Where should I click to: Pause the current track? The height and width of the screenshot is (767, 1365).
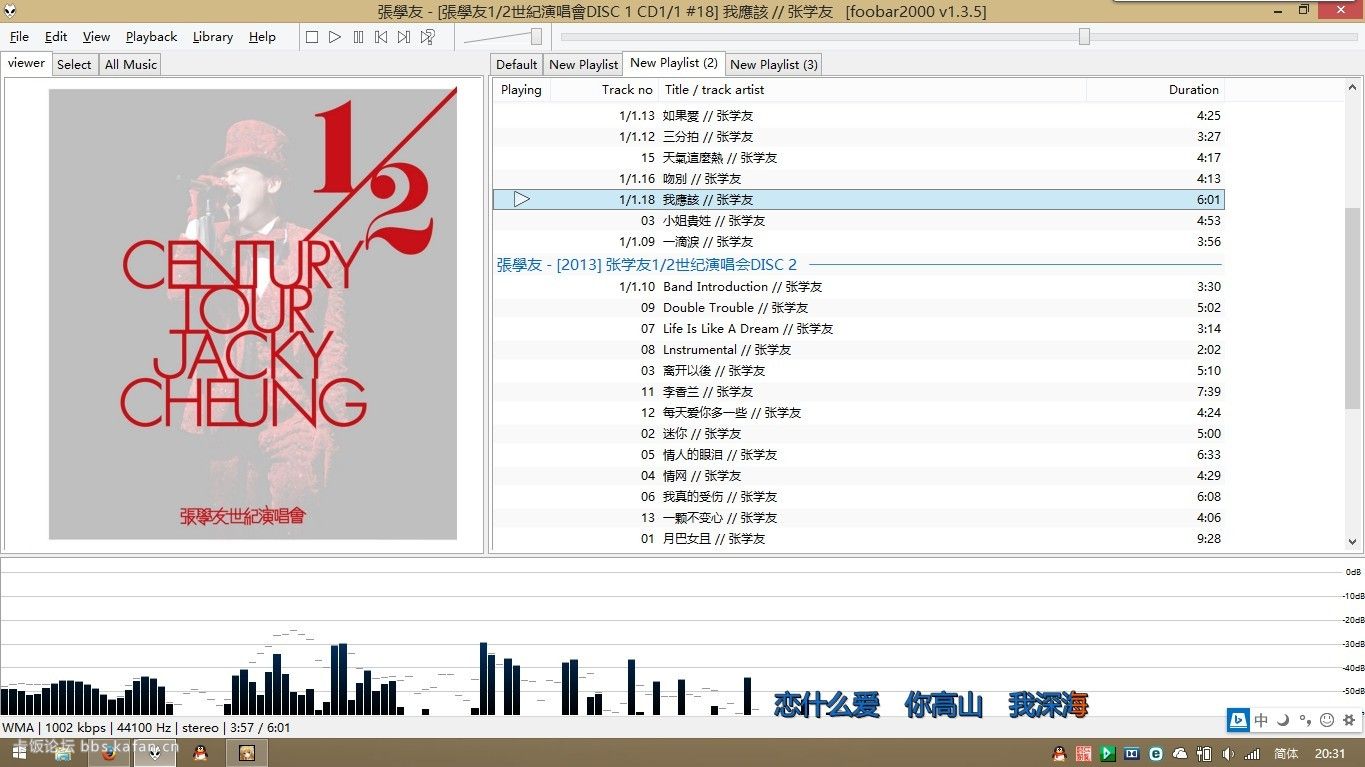click(358, 37)
